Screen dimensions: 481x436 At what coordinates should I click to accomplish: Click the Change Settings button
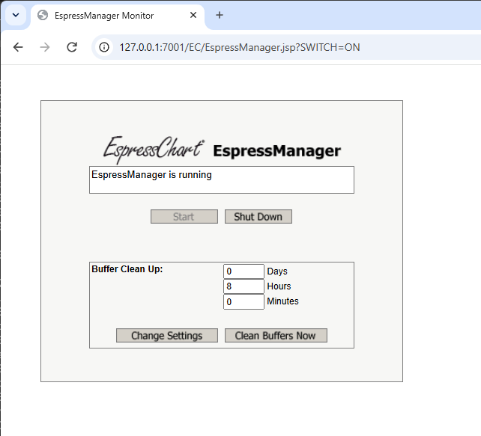(167, 335)
